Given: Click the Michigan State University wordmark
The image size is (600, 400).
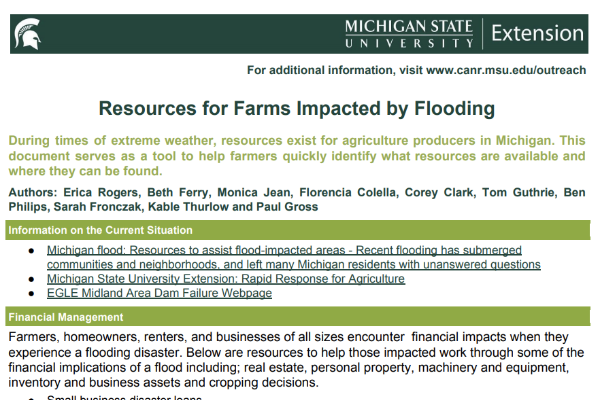Looking at the screenshot, I should click(409, 34).
